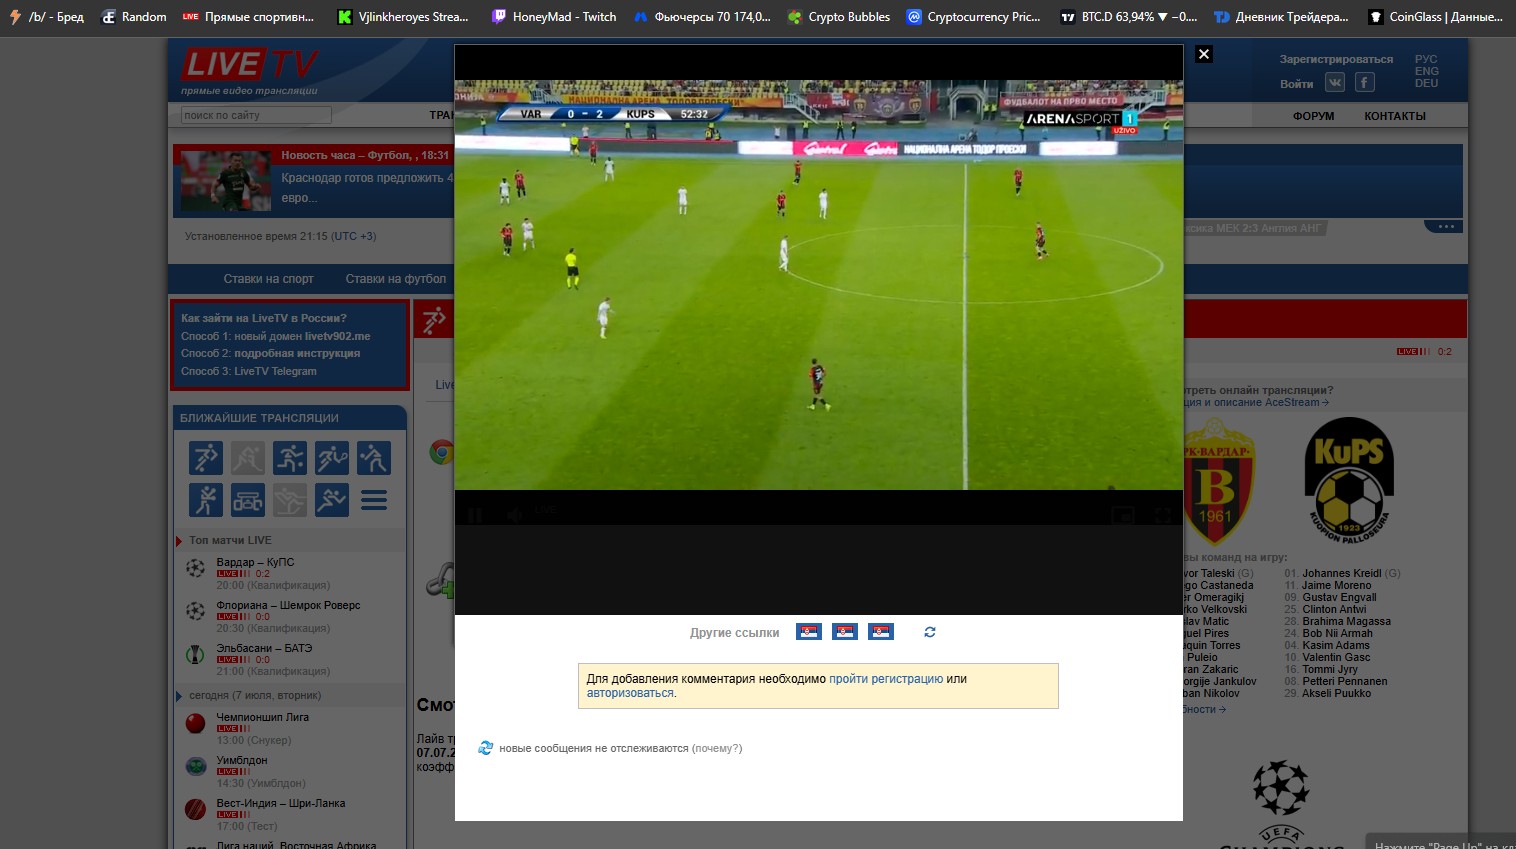
Task: Switch site language to ENG
Action: pos(1427,71)
